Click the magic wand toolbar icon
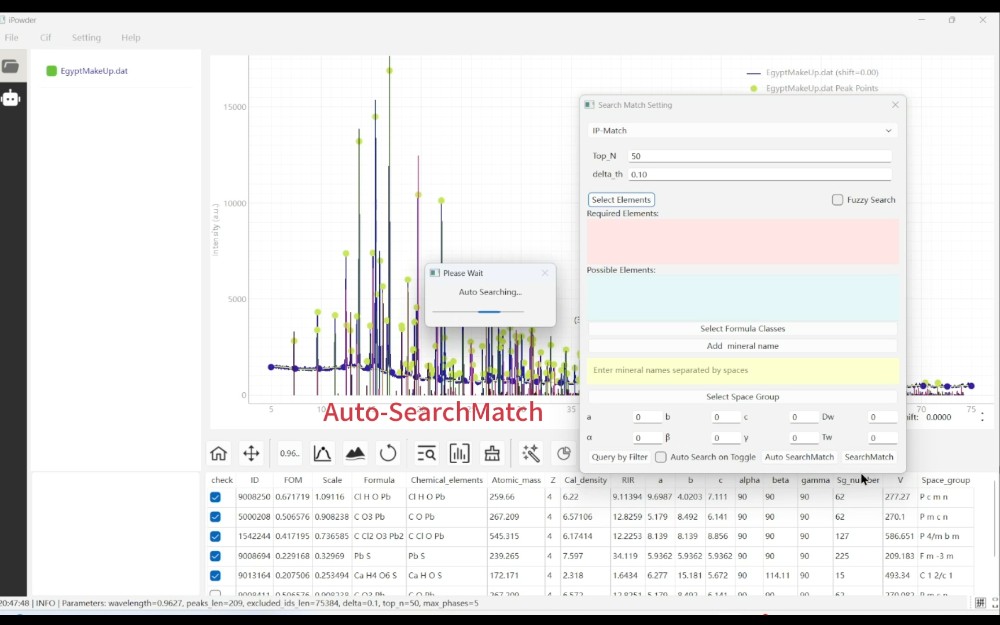The height and width of the screenshot is (625, 1000). coord(531,453)
